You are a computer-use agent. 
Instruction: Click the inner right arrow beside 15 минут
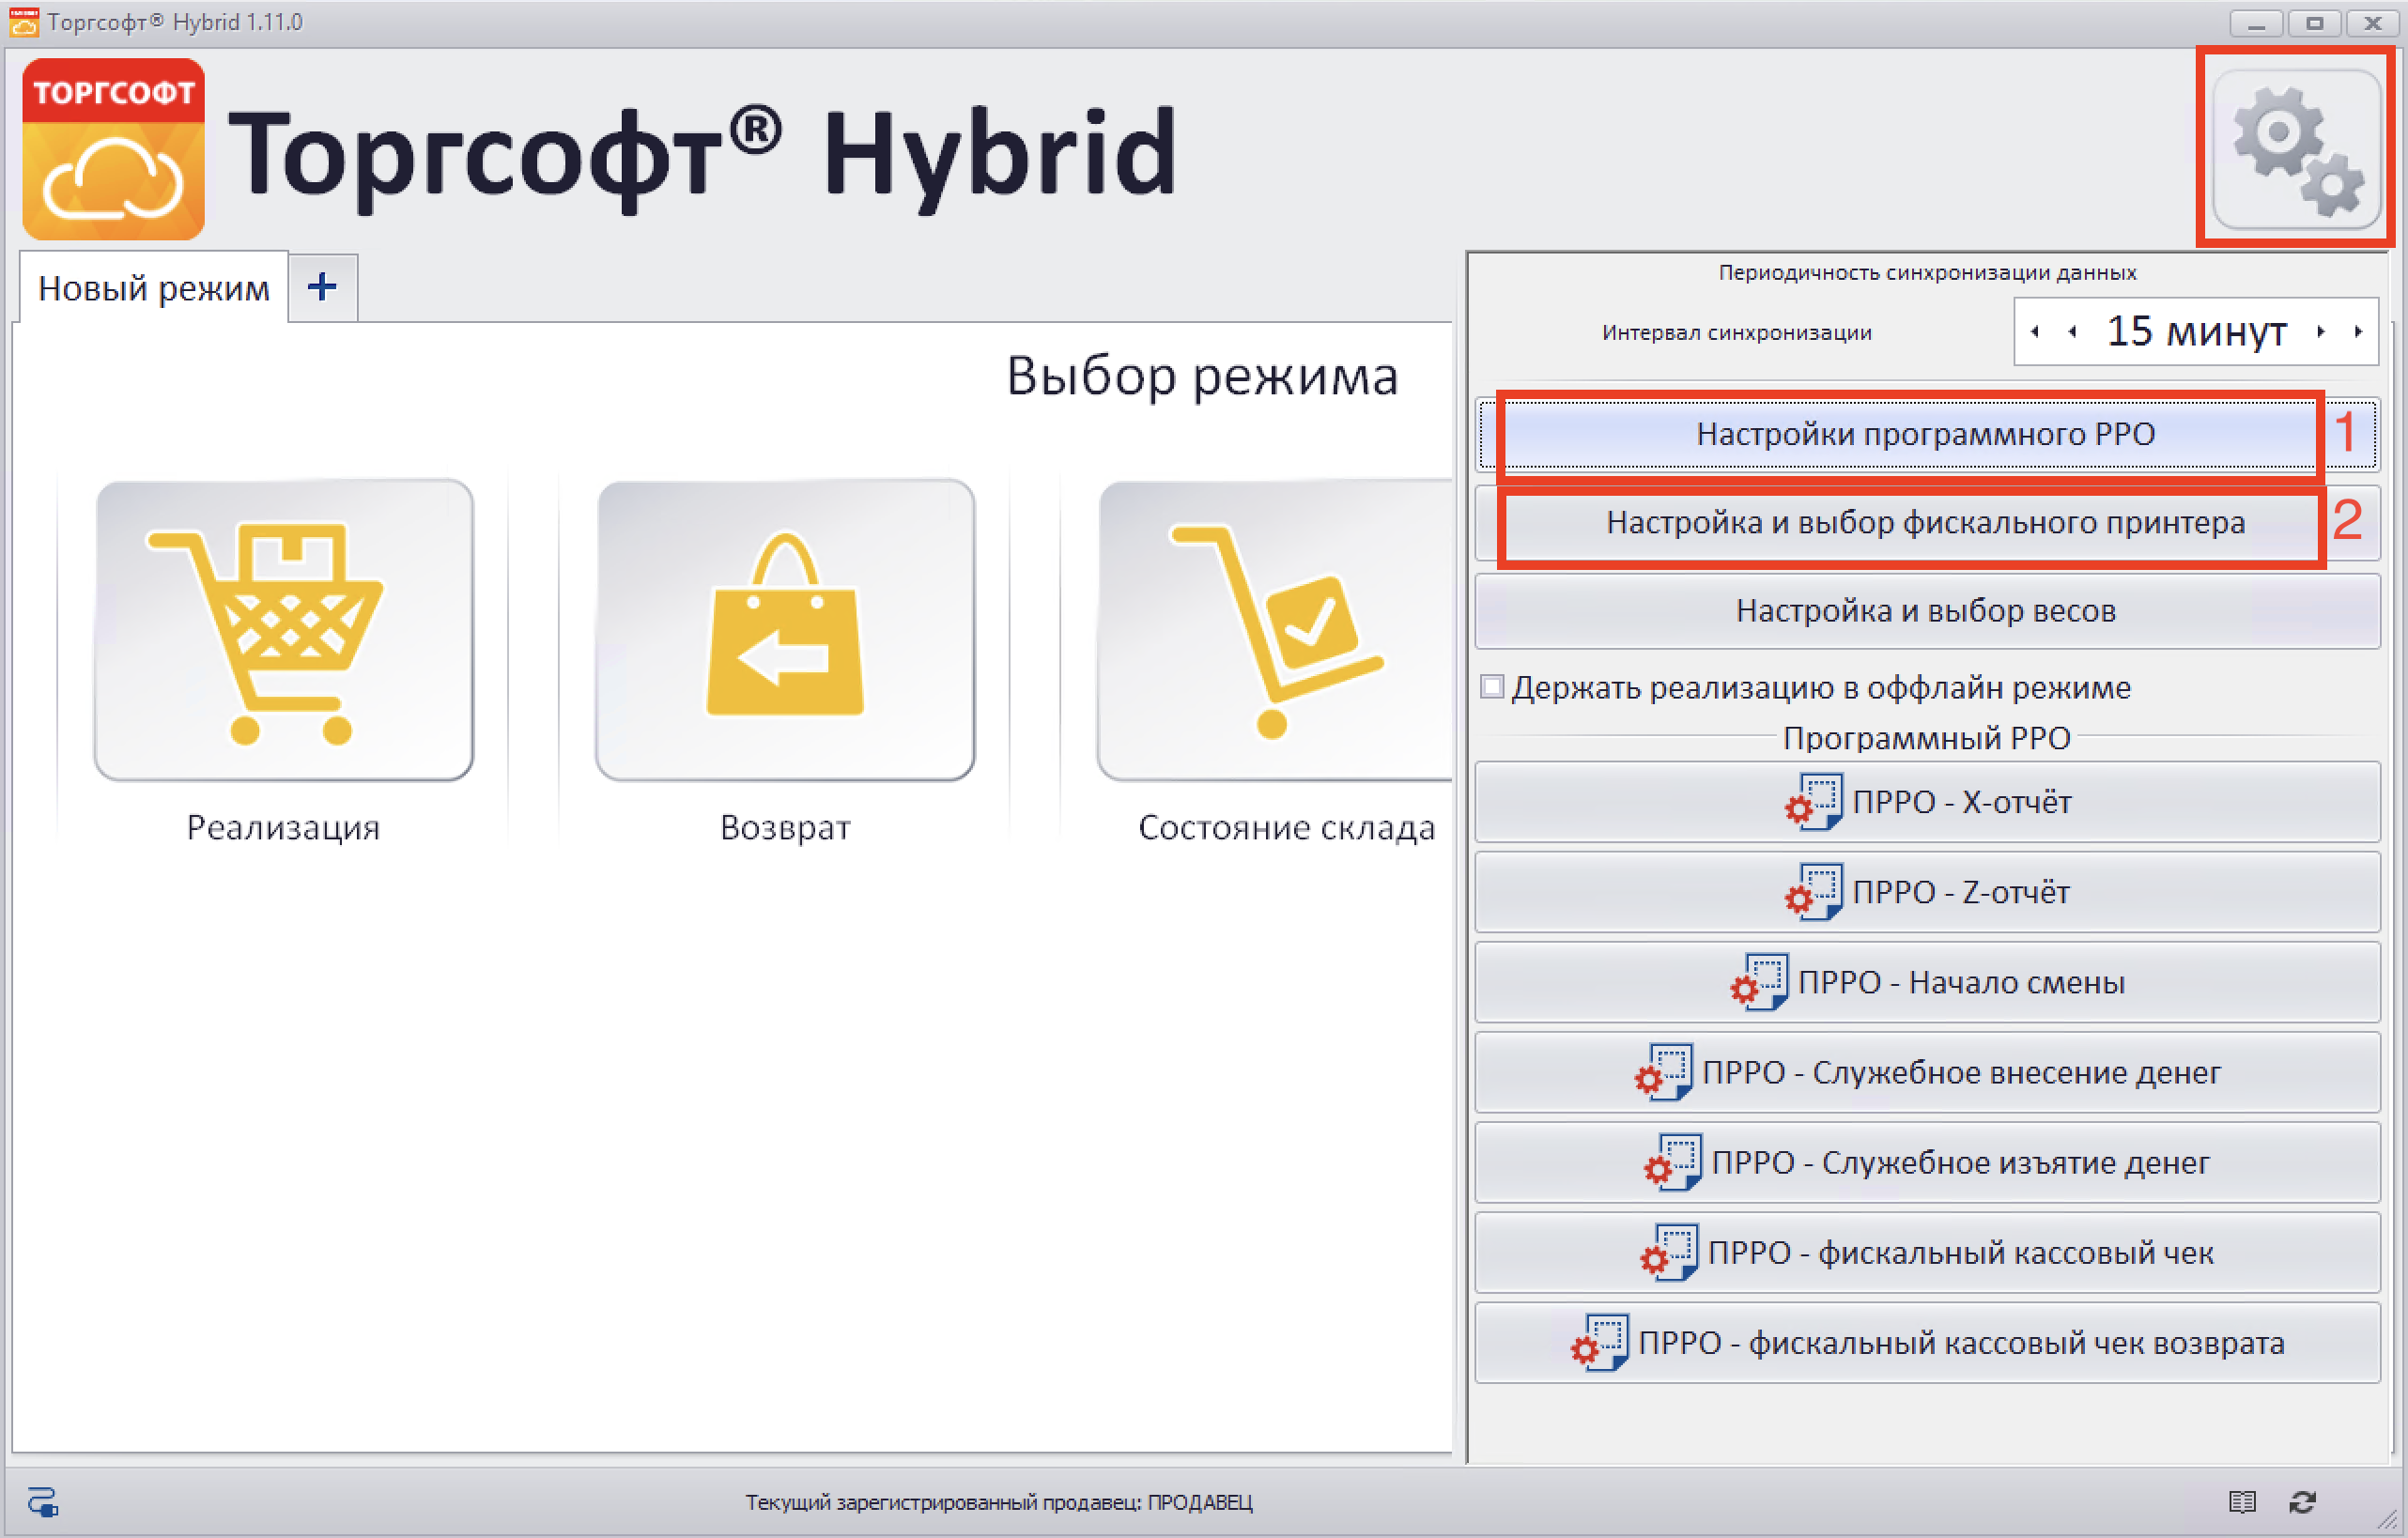[2321, 331]
